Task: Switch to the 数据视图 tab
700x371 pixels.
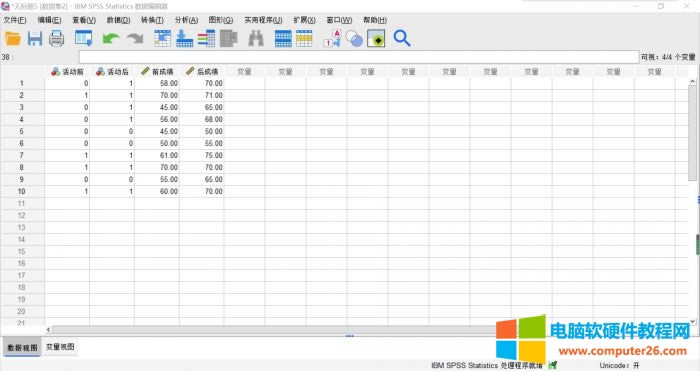Action: point(22,347)
